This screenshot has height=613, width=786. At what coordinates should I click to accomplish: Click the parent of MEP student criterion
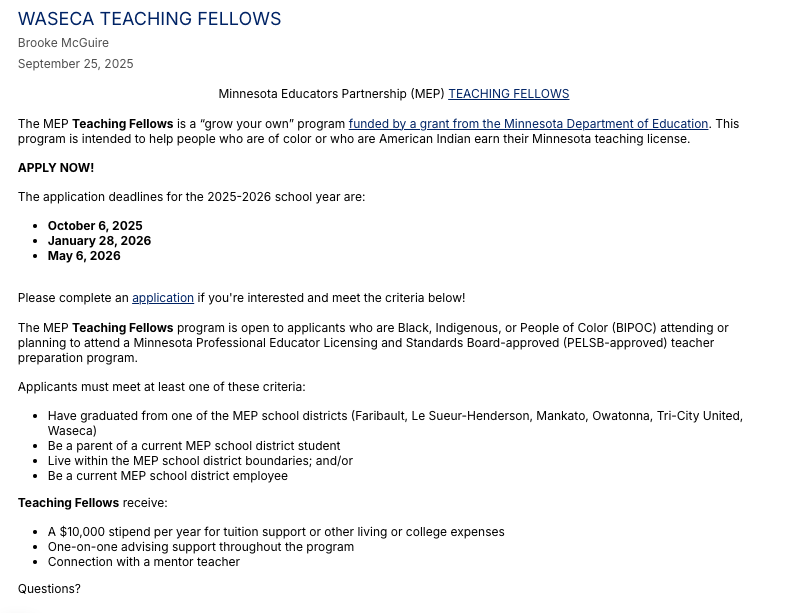pyautogui.click(x=194, y=446)
